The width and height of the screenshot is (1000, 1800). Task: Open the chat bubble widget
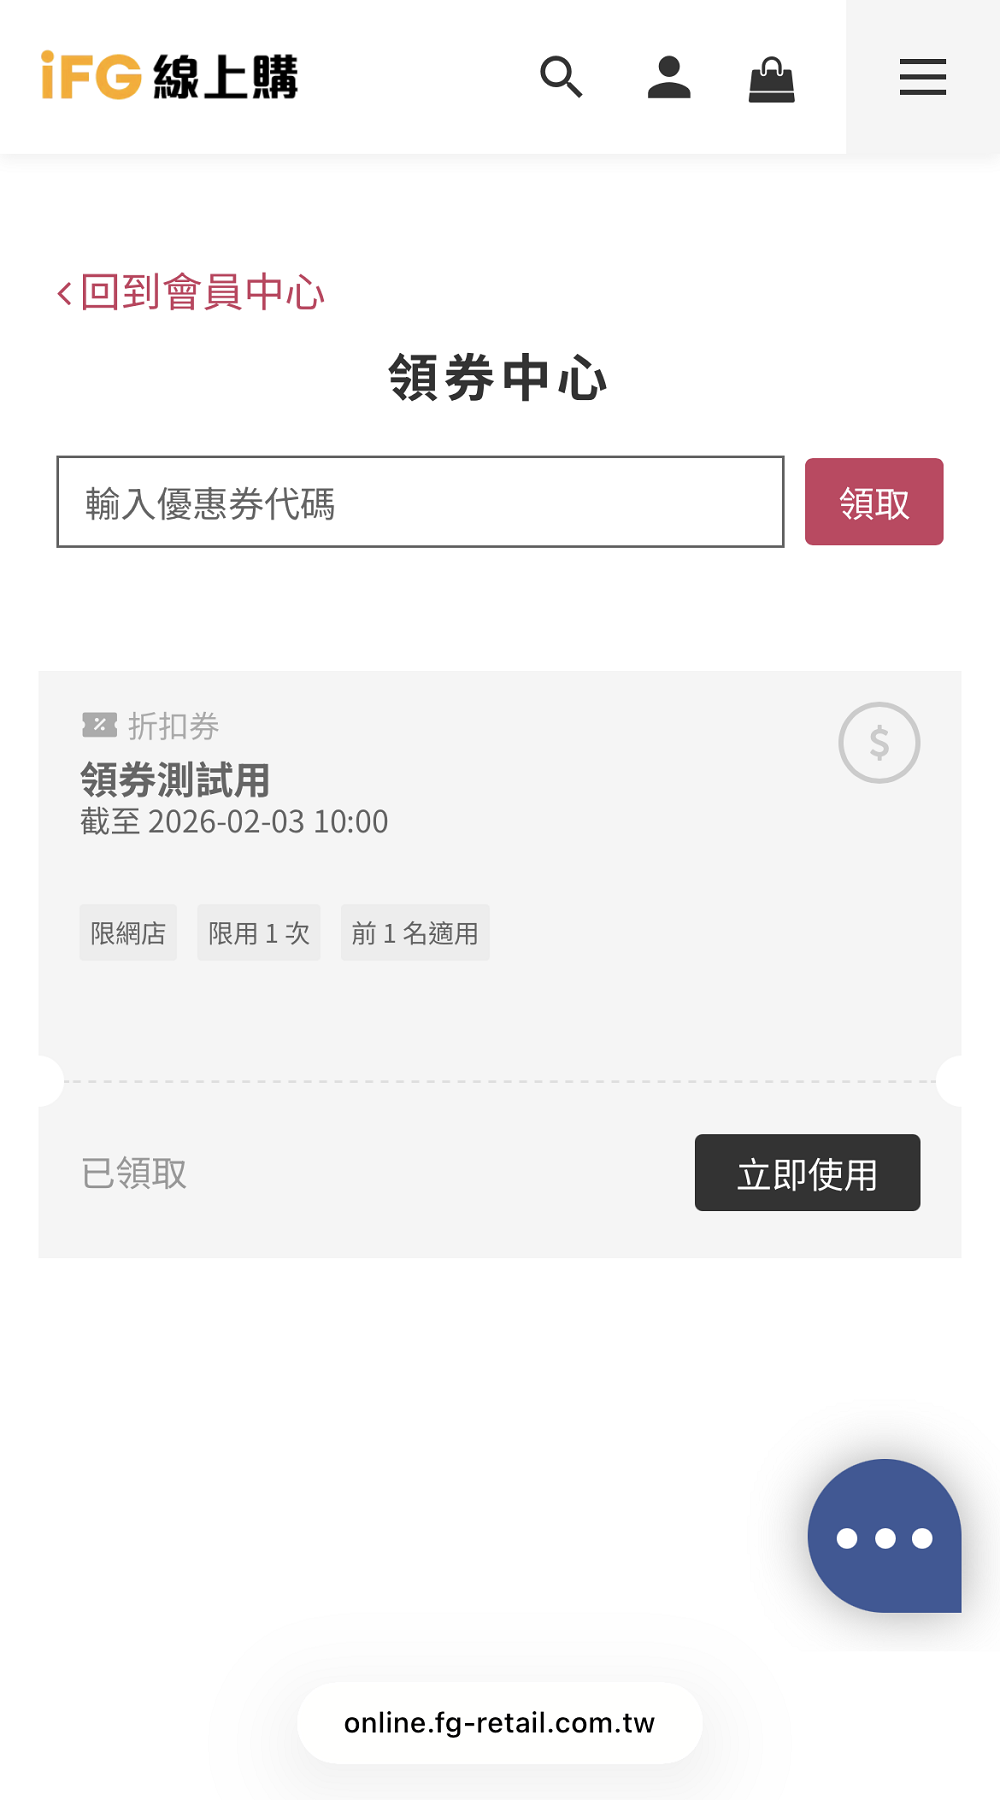pos(884,1536)
